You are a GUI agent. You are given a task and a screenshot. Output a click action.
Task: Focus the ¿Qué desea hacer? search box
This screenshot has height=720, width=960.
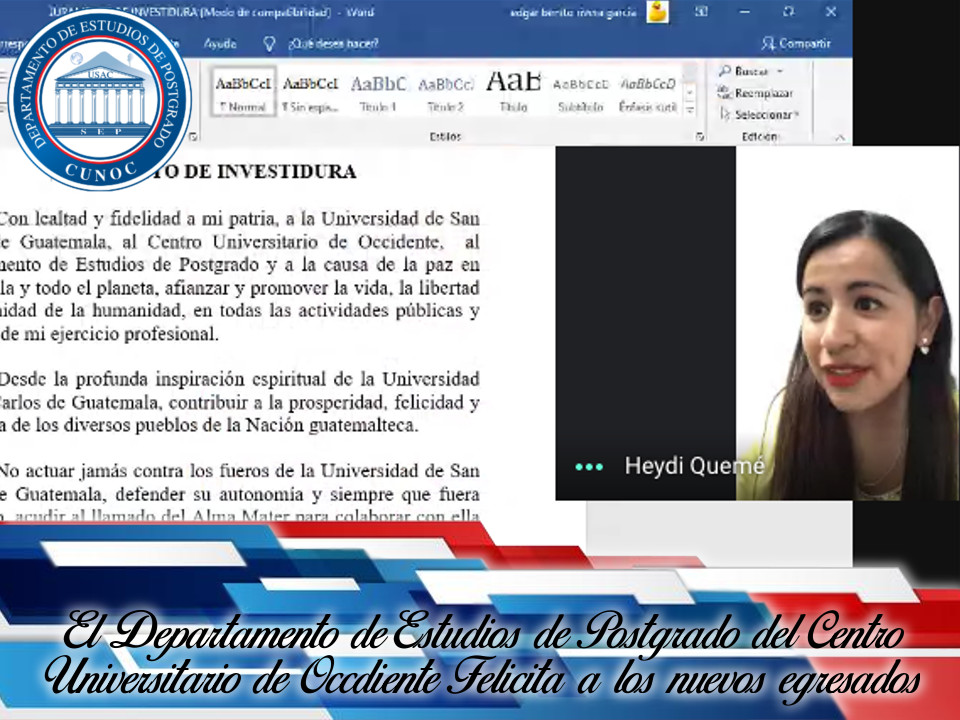click(x=334, y=43)
